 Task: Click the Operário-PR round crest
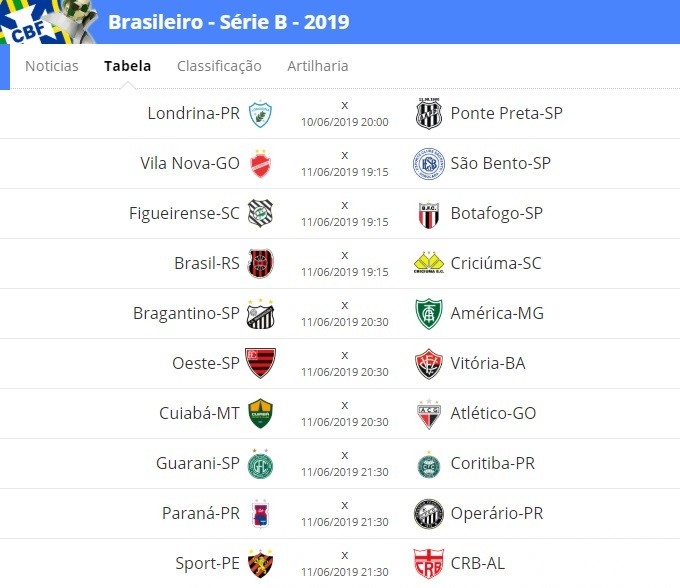[x=428, y=514]
